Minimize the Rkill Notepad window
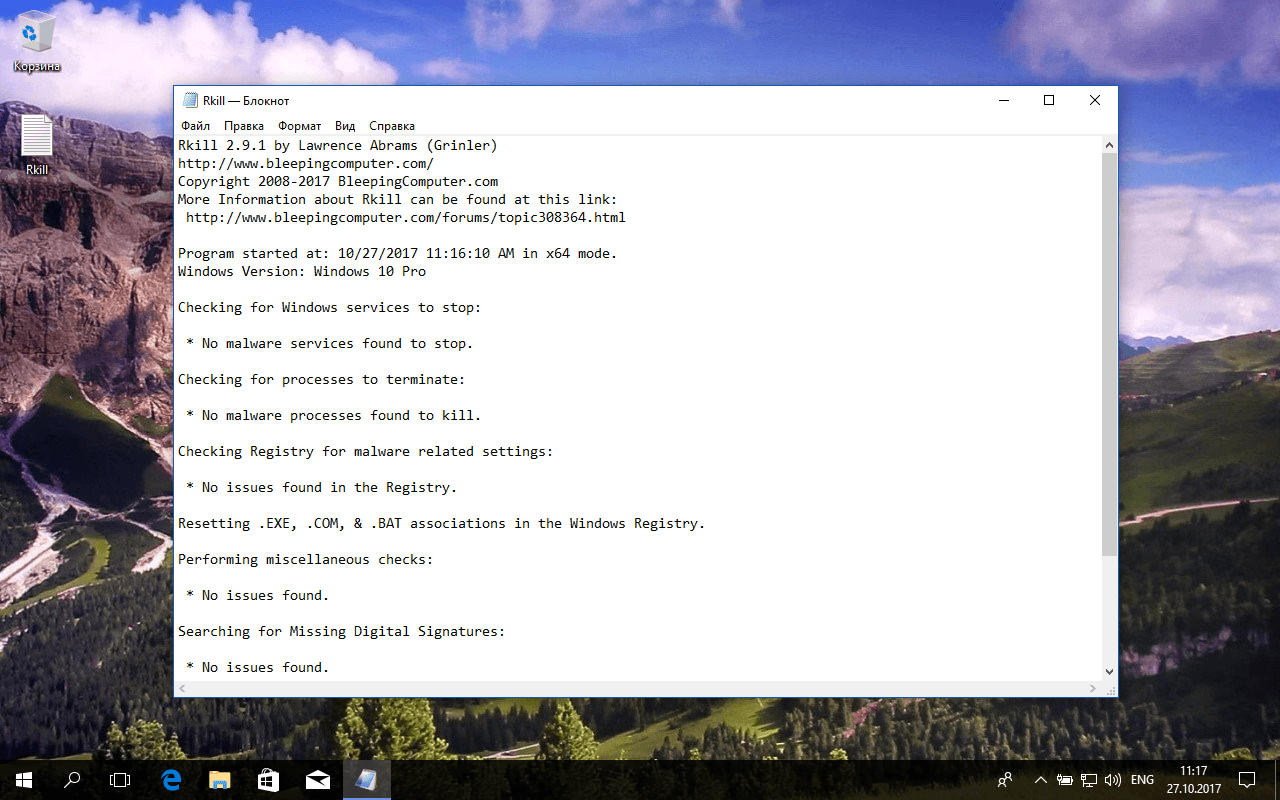 tap(1003, 100)
